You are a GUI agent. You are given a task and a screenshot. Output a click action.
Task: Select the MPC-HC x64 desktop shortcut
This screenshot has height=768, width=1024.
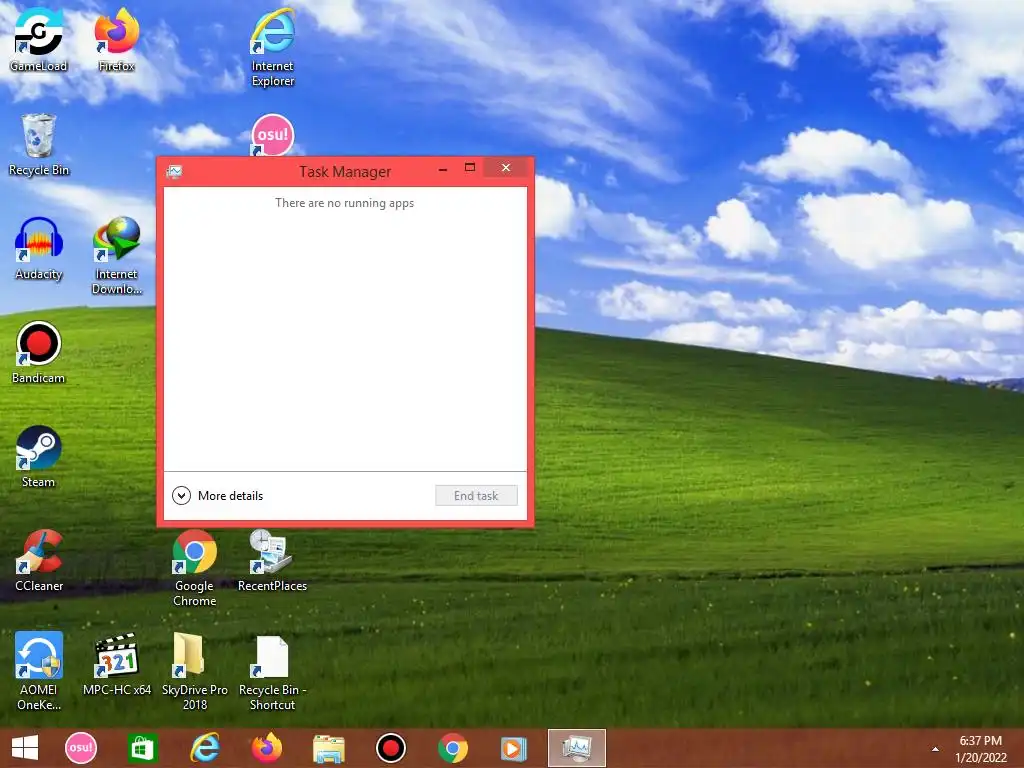click(x=117, y=664)
